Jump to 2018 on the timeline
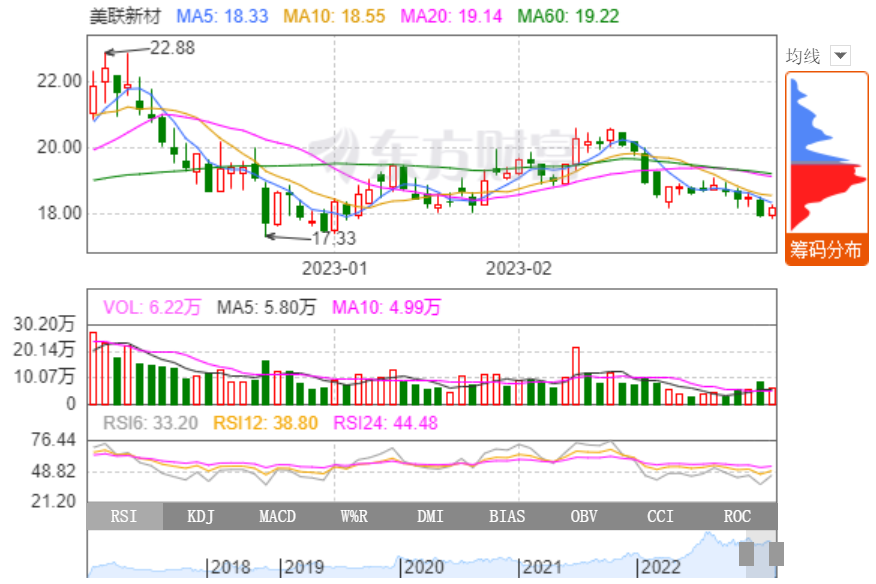The width and height of the screenshot is (876, 584). coord(231,567)
